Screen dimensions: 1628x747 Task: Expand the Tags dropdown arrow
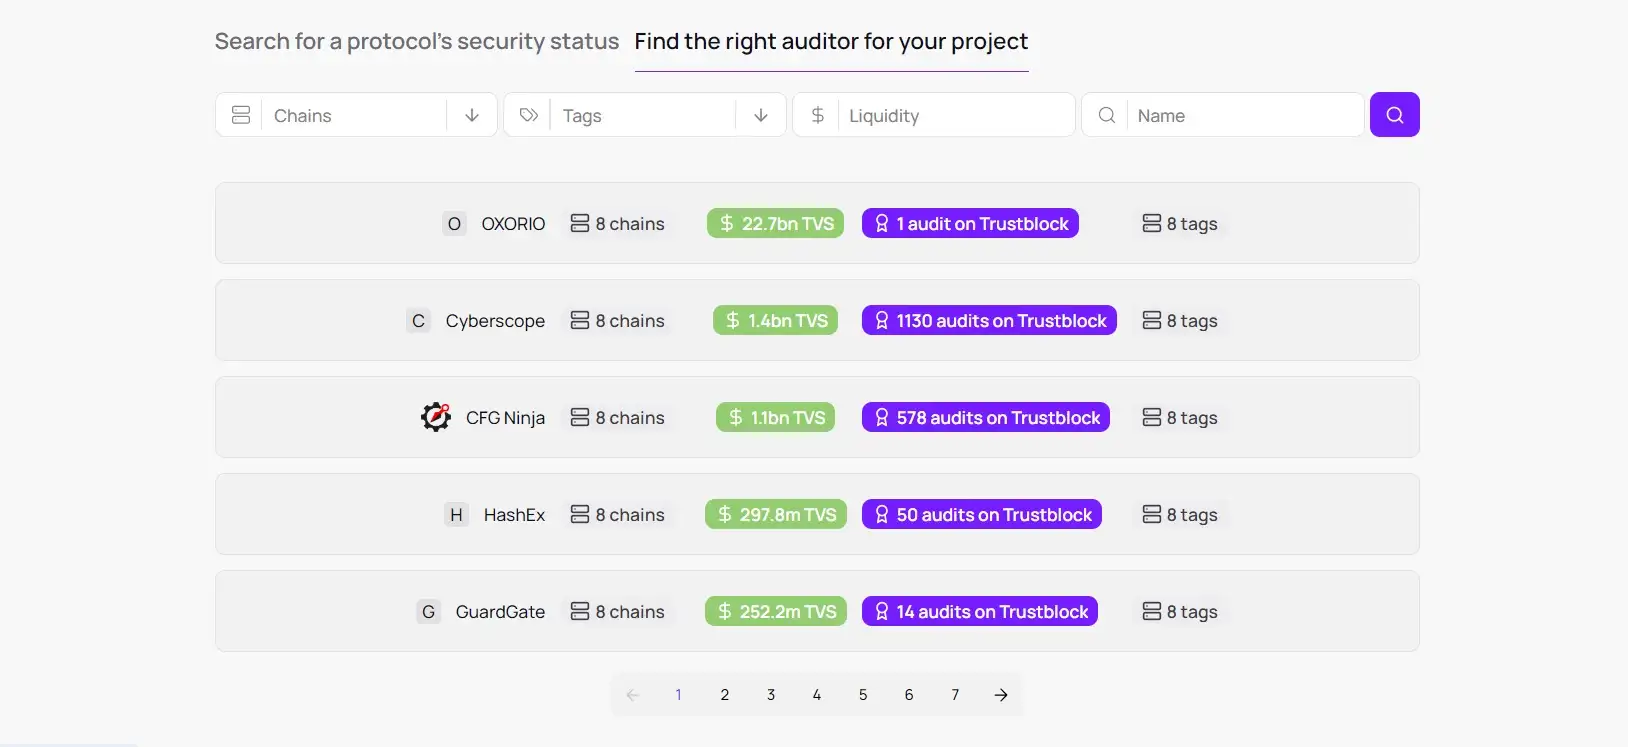(761, 115)
